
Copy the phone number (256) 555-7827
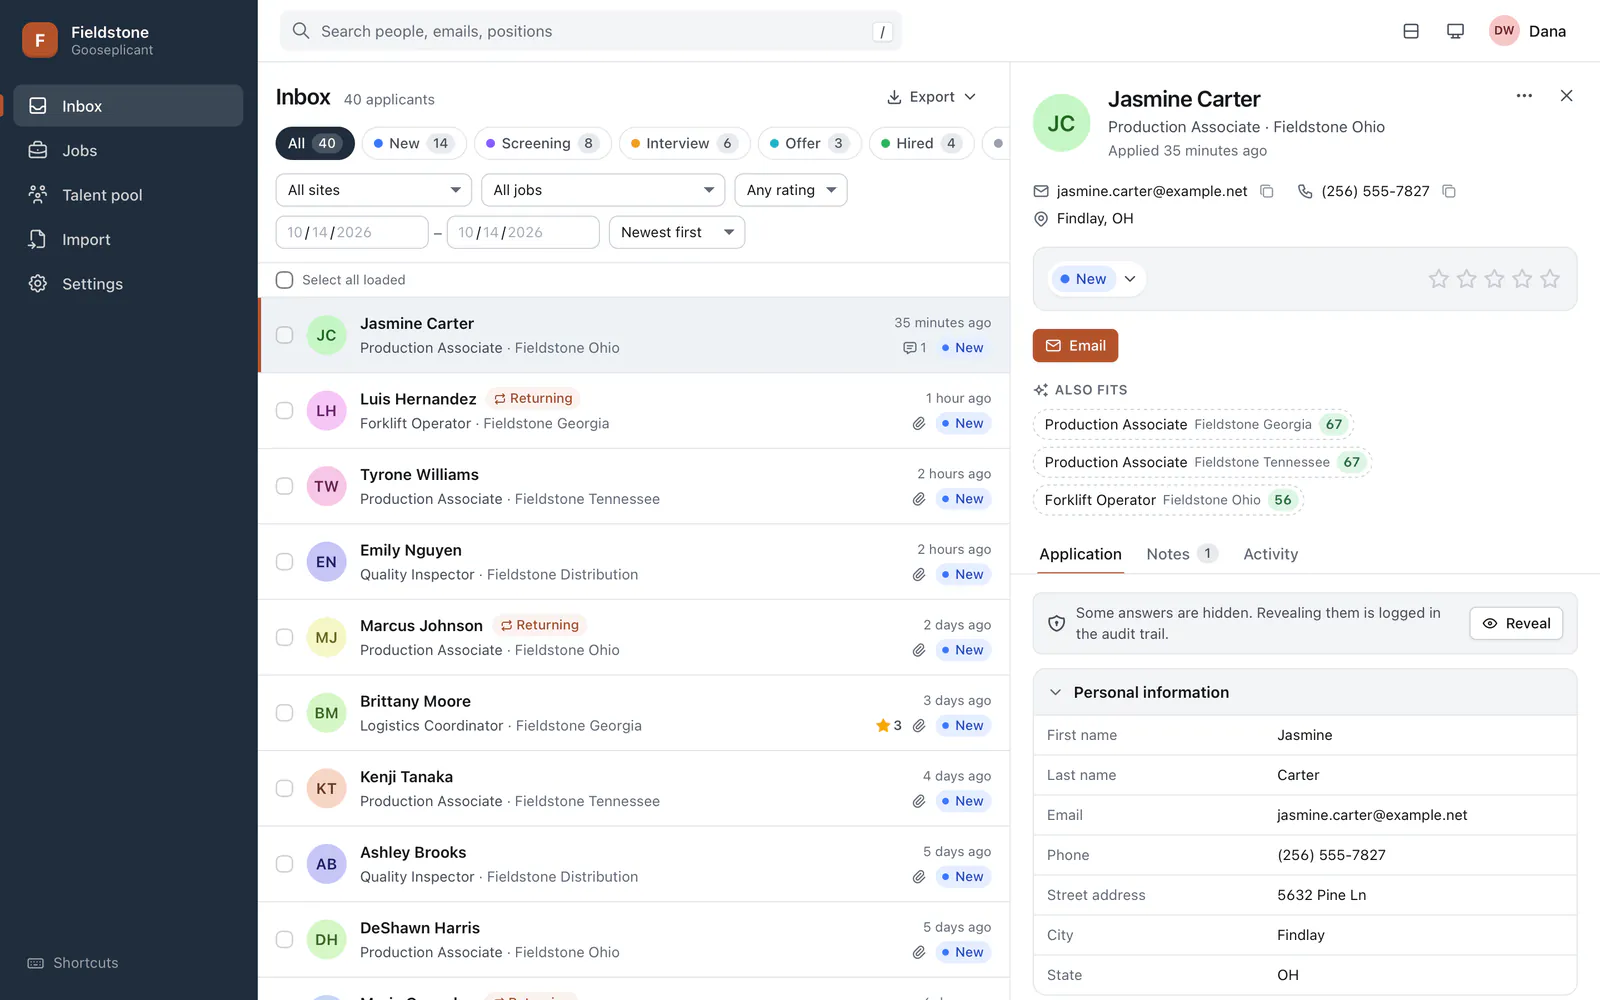[1449, 191]
